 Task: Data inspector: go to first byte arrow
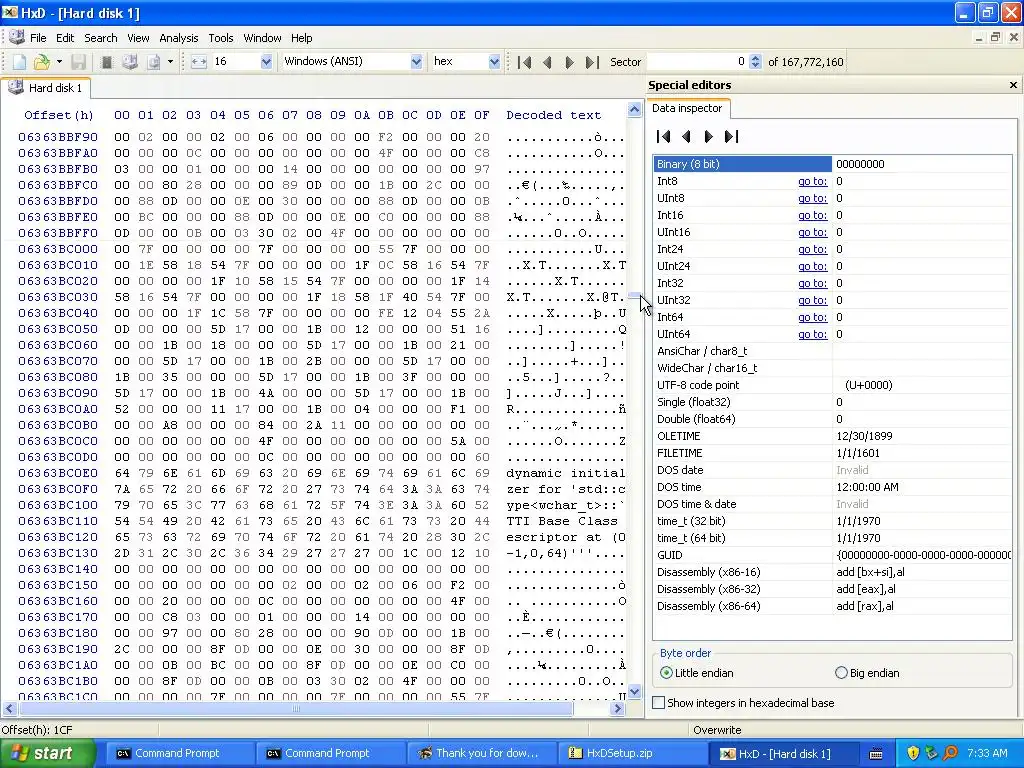pyautogui.click(x=664, y=136)
